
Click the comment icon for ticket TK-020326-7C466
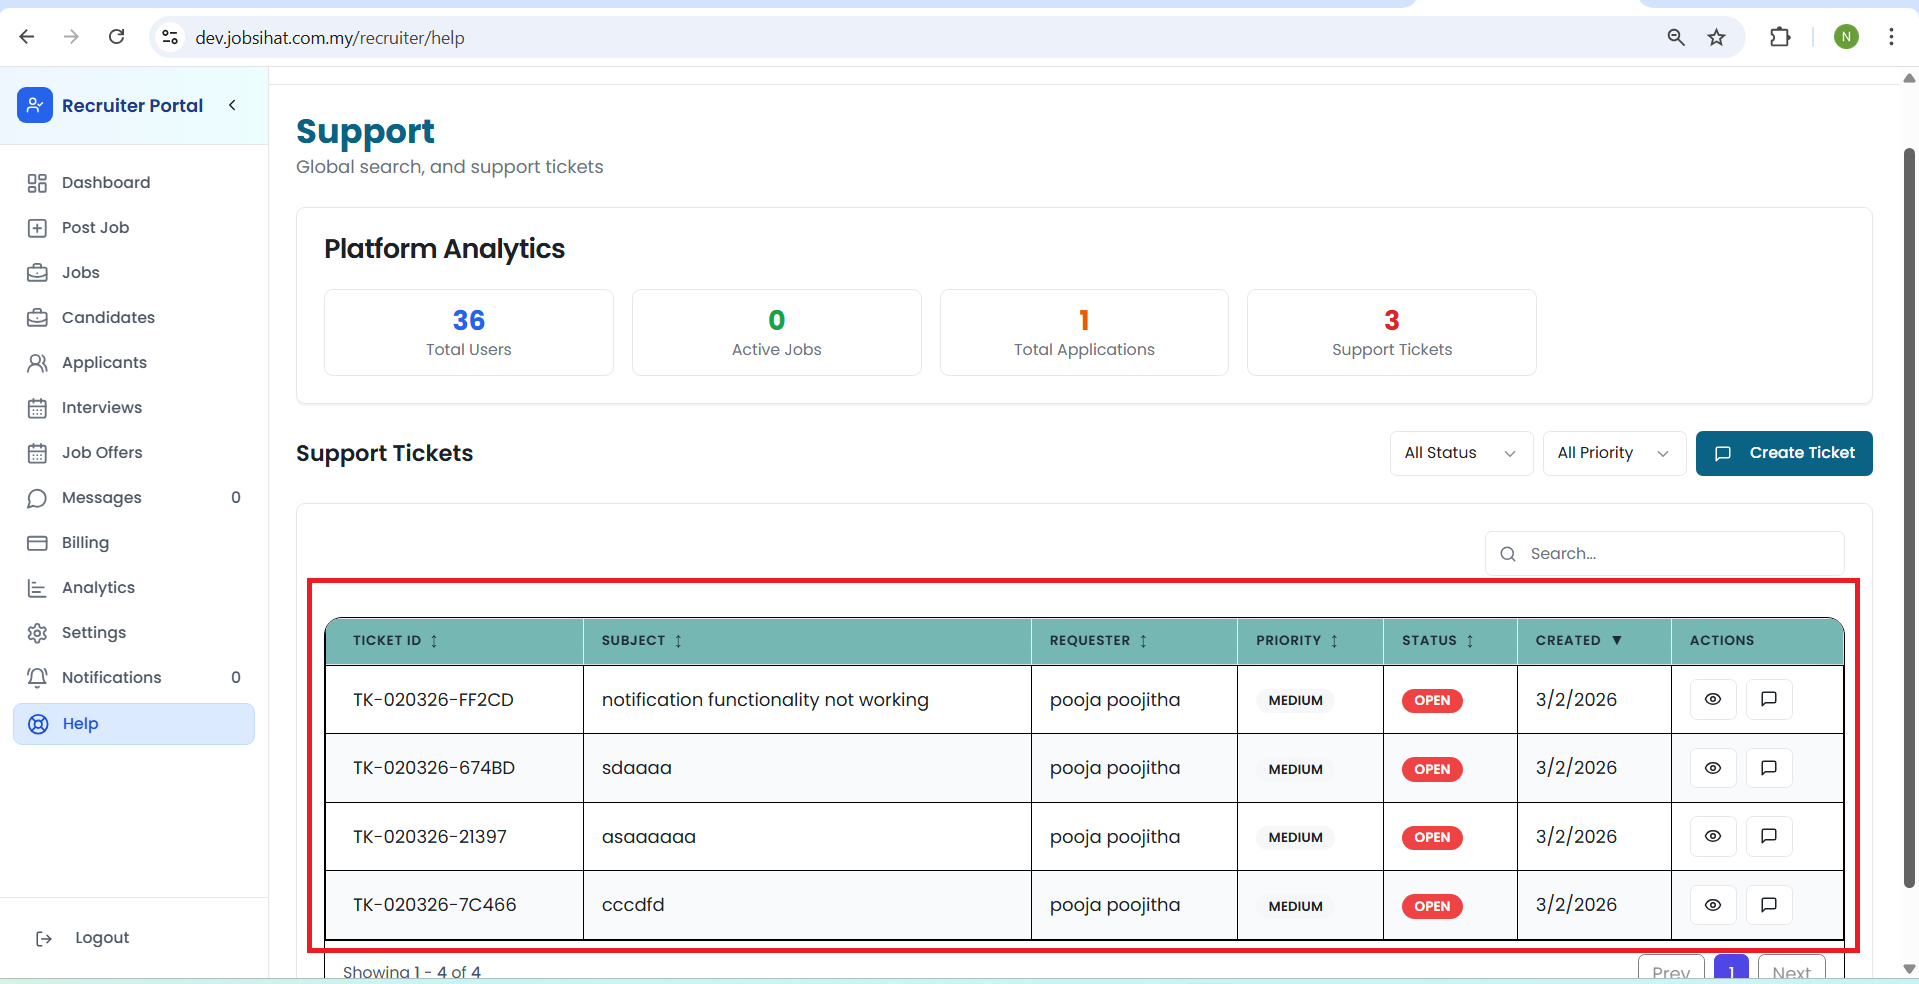[1768, 905]
